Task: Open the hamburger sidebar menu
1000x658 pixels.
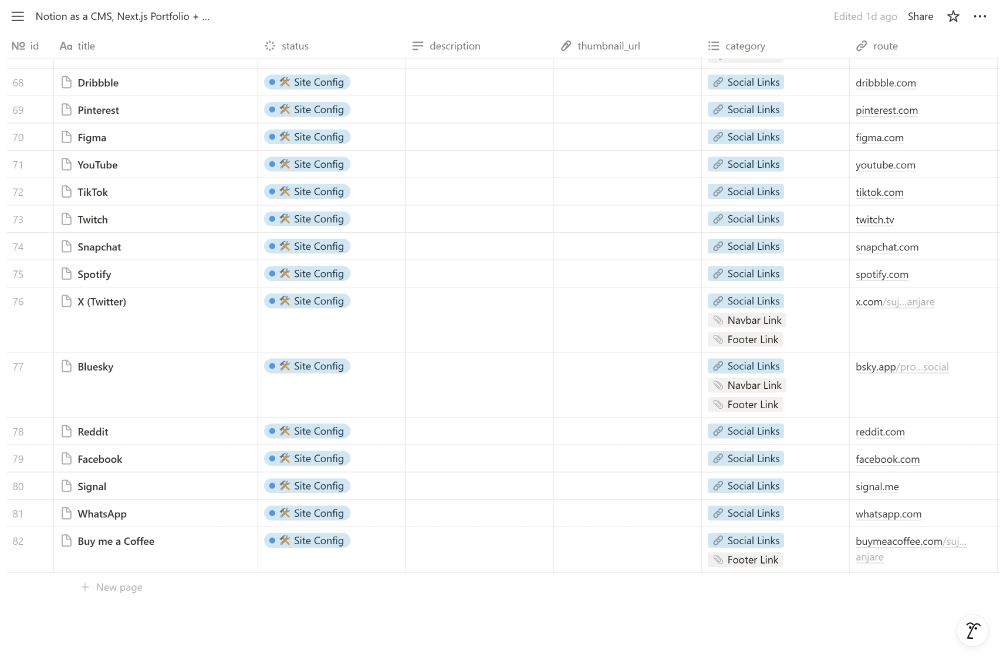Action: (x=18, y=17)
